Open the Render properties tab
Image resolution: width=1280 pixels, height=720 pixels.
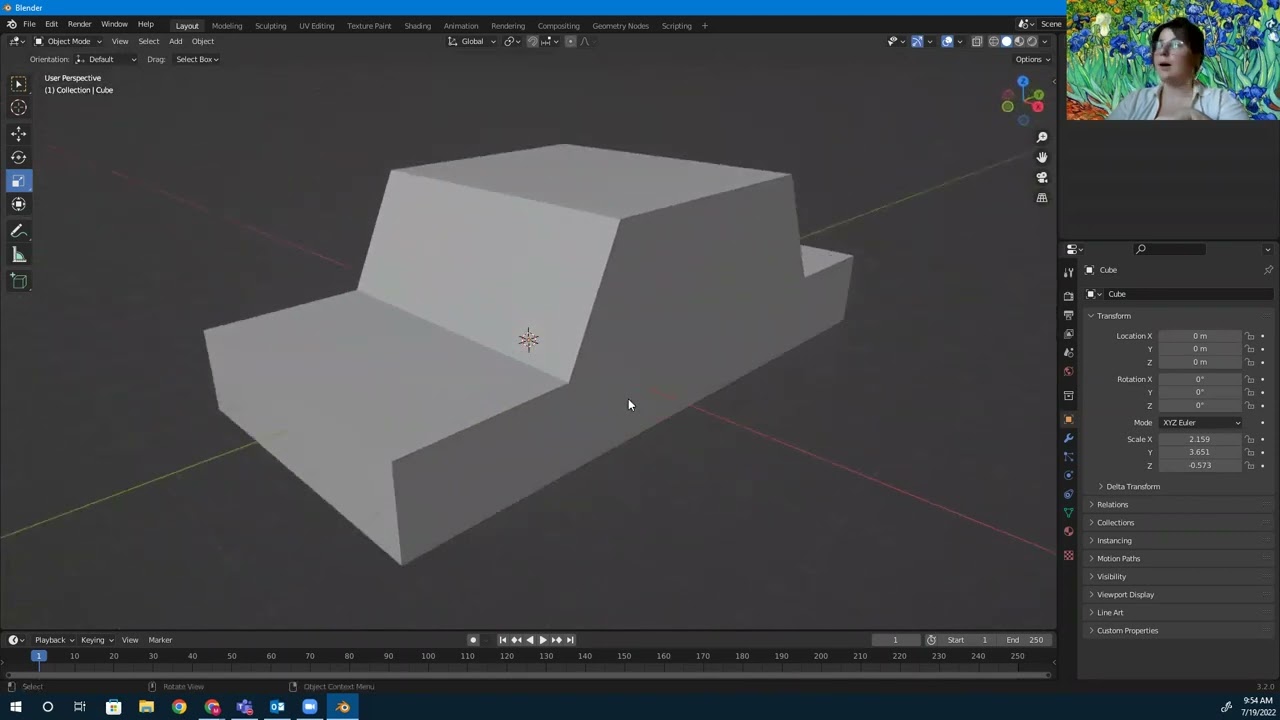[1068, 296]
